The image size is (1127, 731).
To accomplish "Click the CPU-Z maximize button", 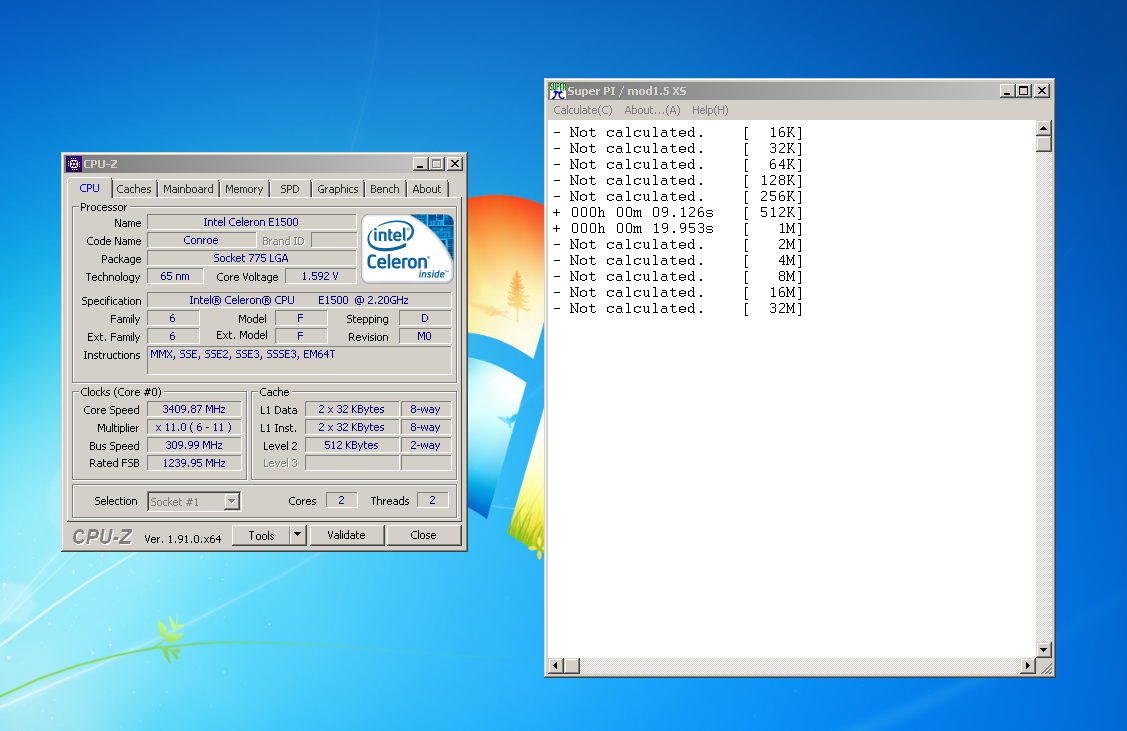I will 437,164.
